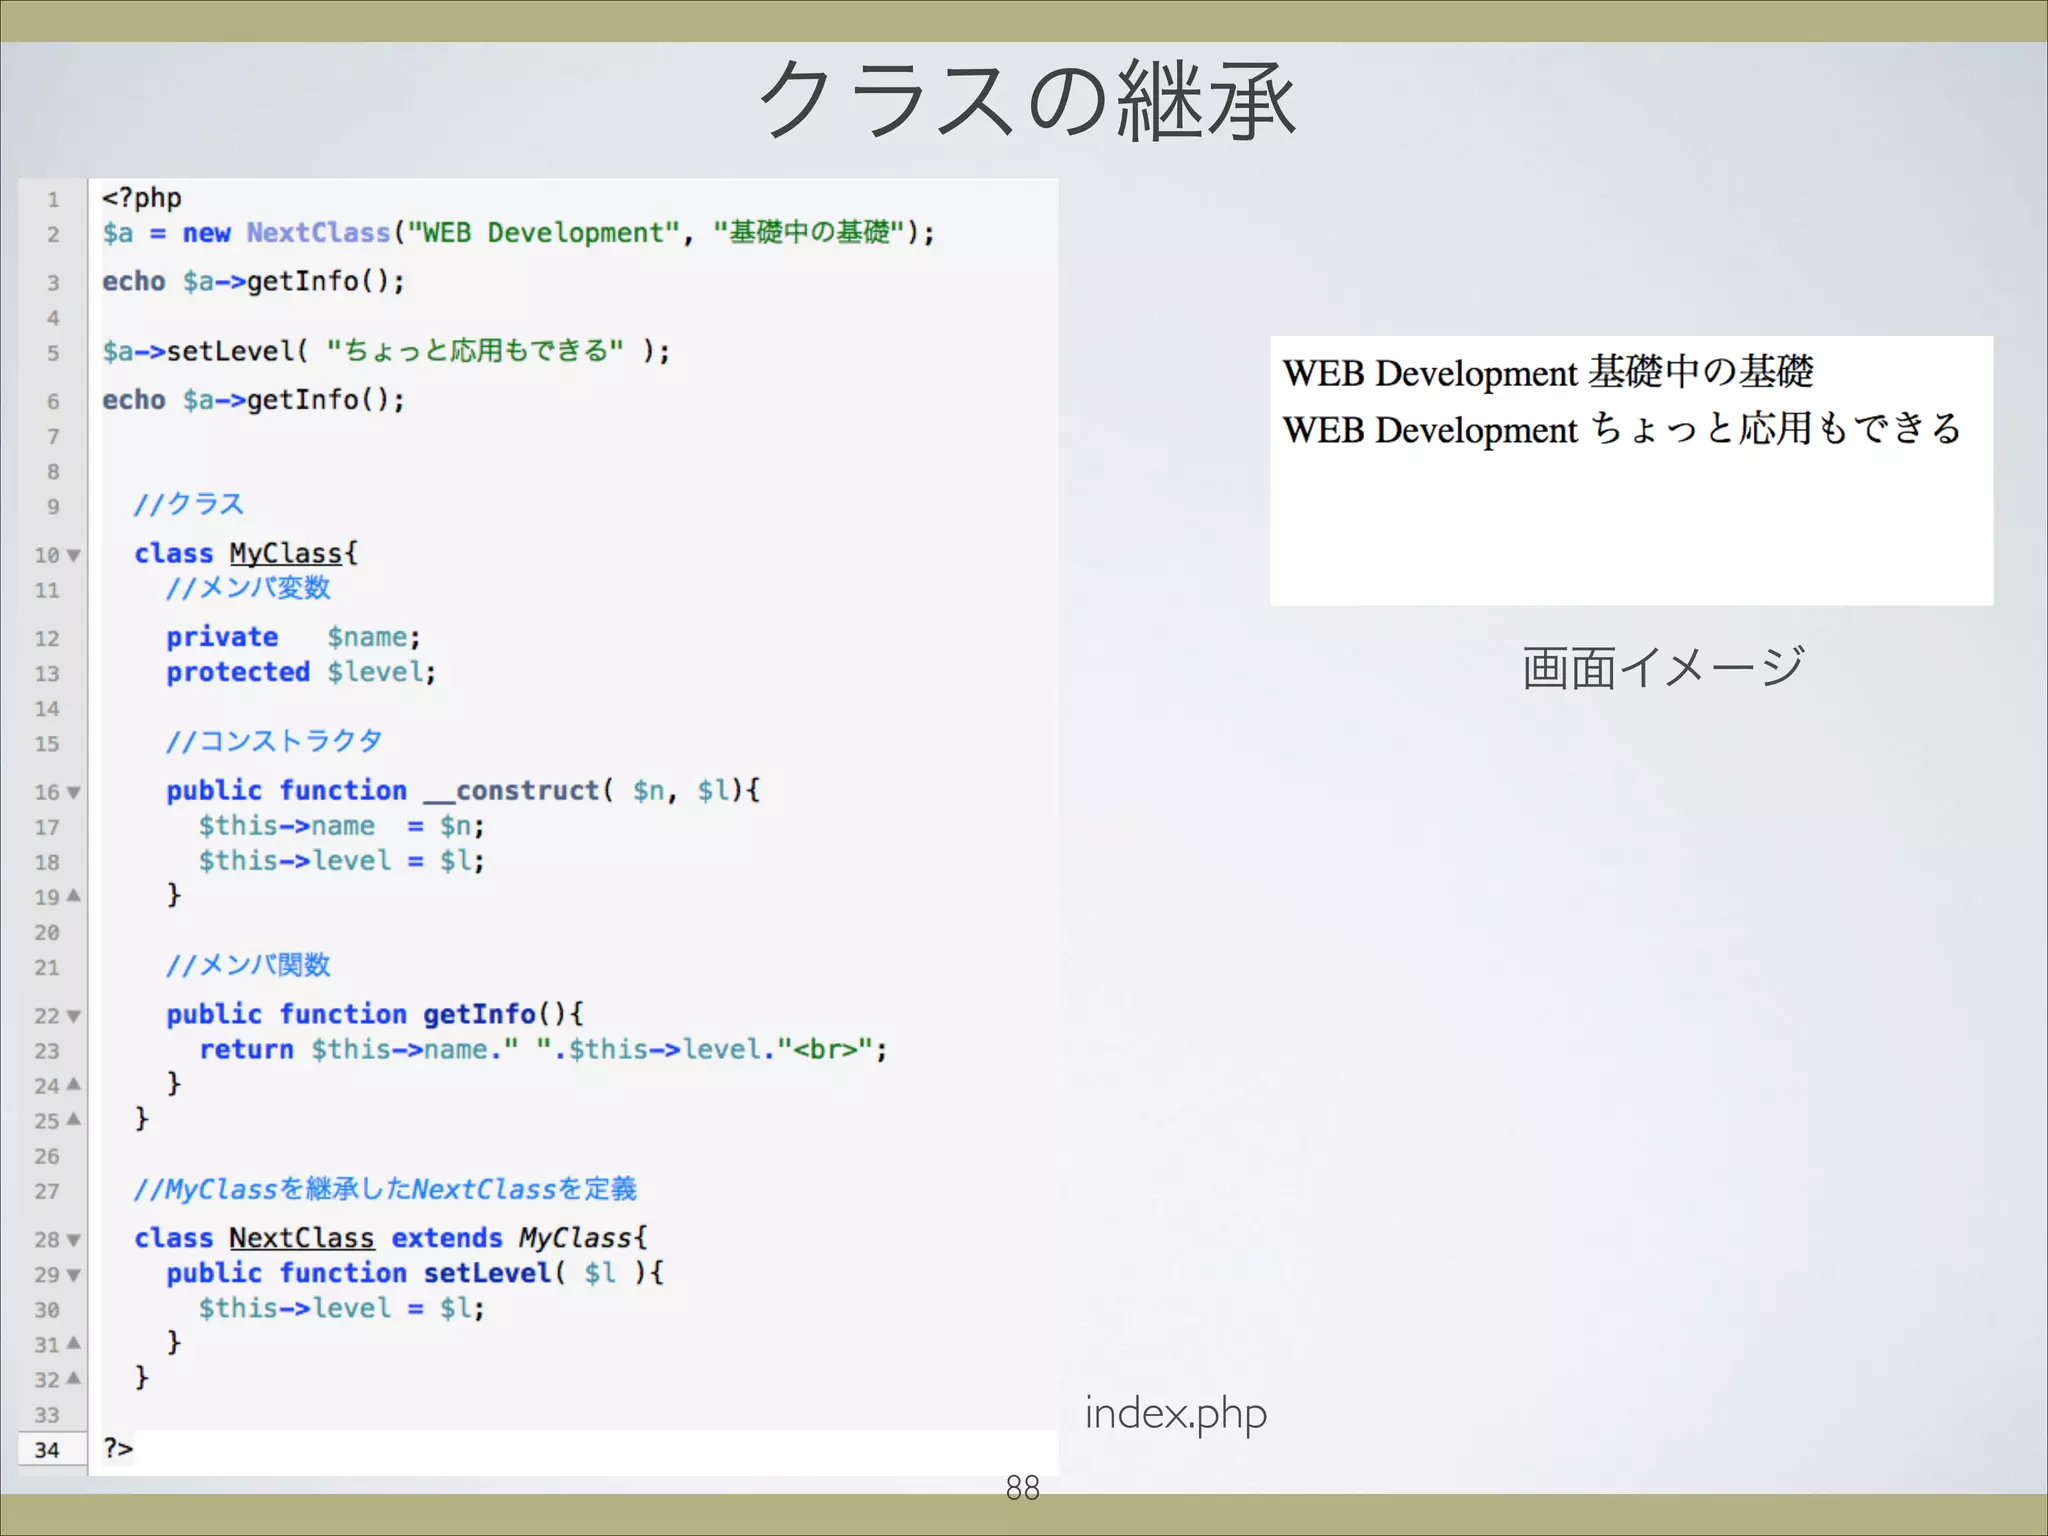The image size is (2048, 1536).
Task: Collapse the NextClass fold arrow at line 28
Action: [73, 1241]
